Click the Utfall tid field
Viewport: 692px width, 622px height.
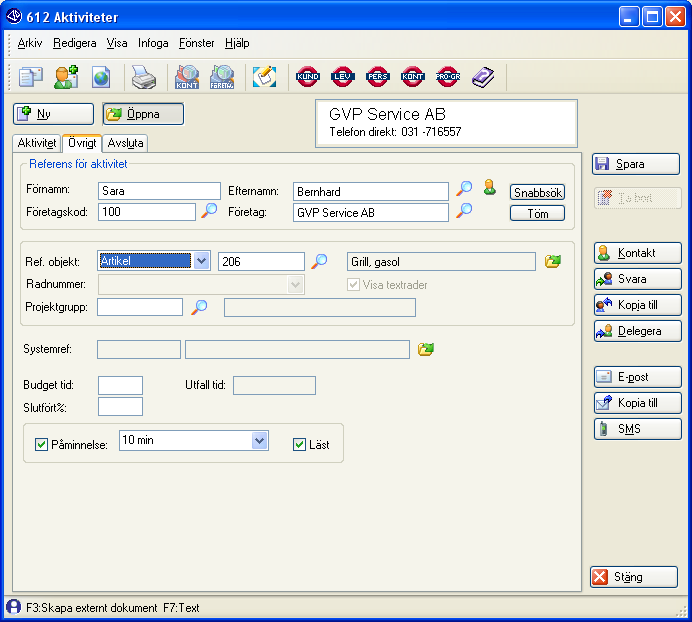tap(274, 385)
